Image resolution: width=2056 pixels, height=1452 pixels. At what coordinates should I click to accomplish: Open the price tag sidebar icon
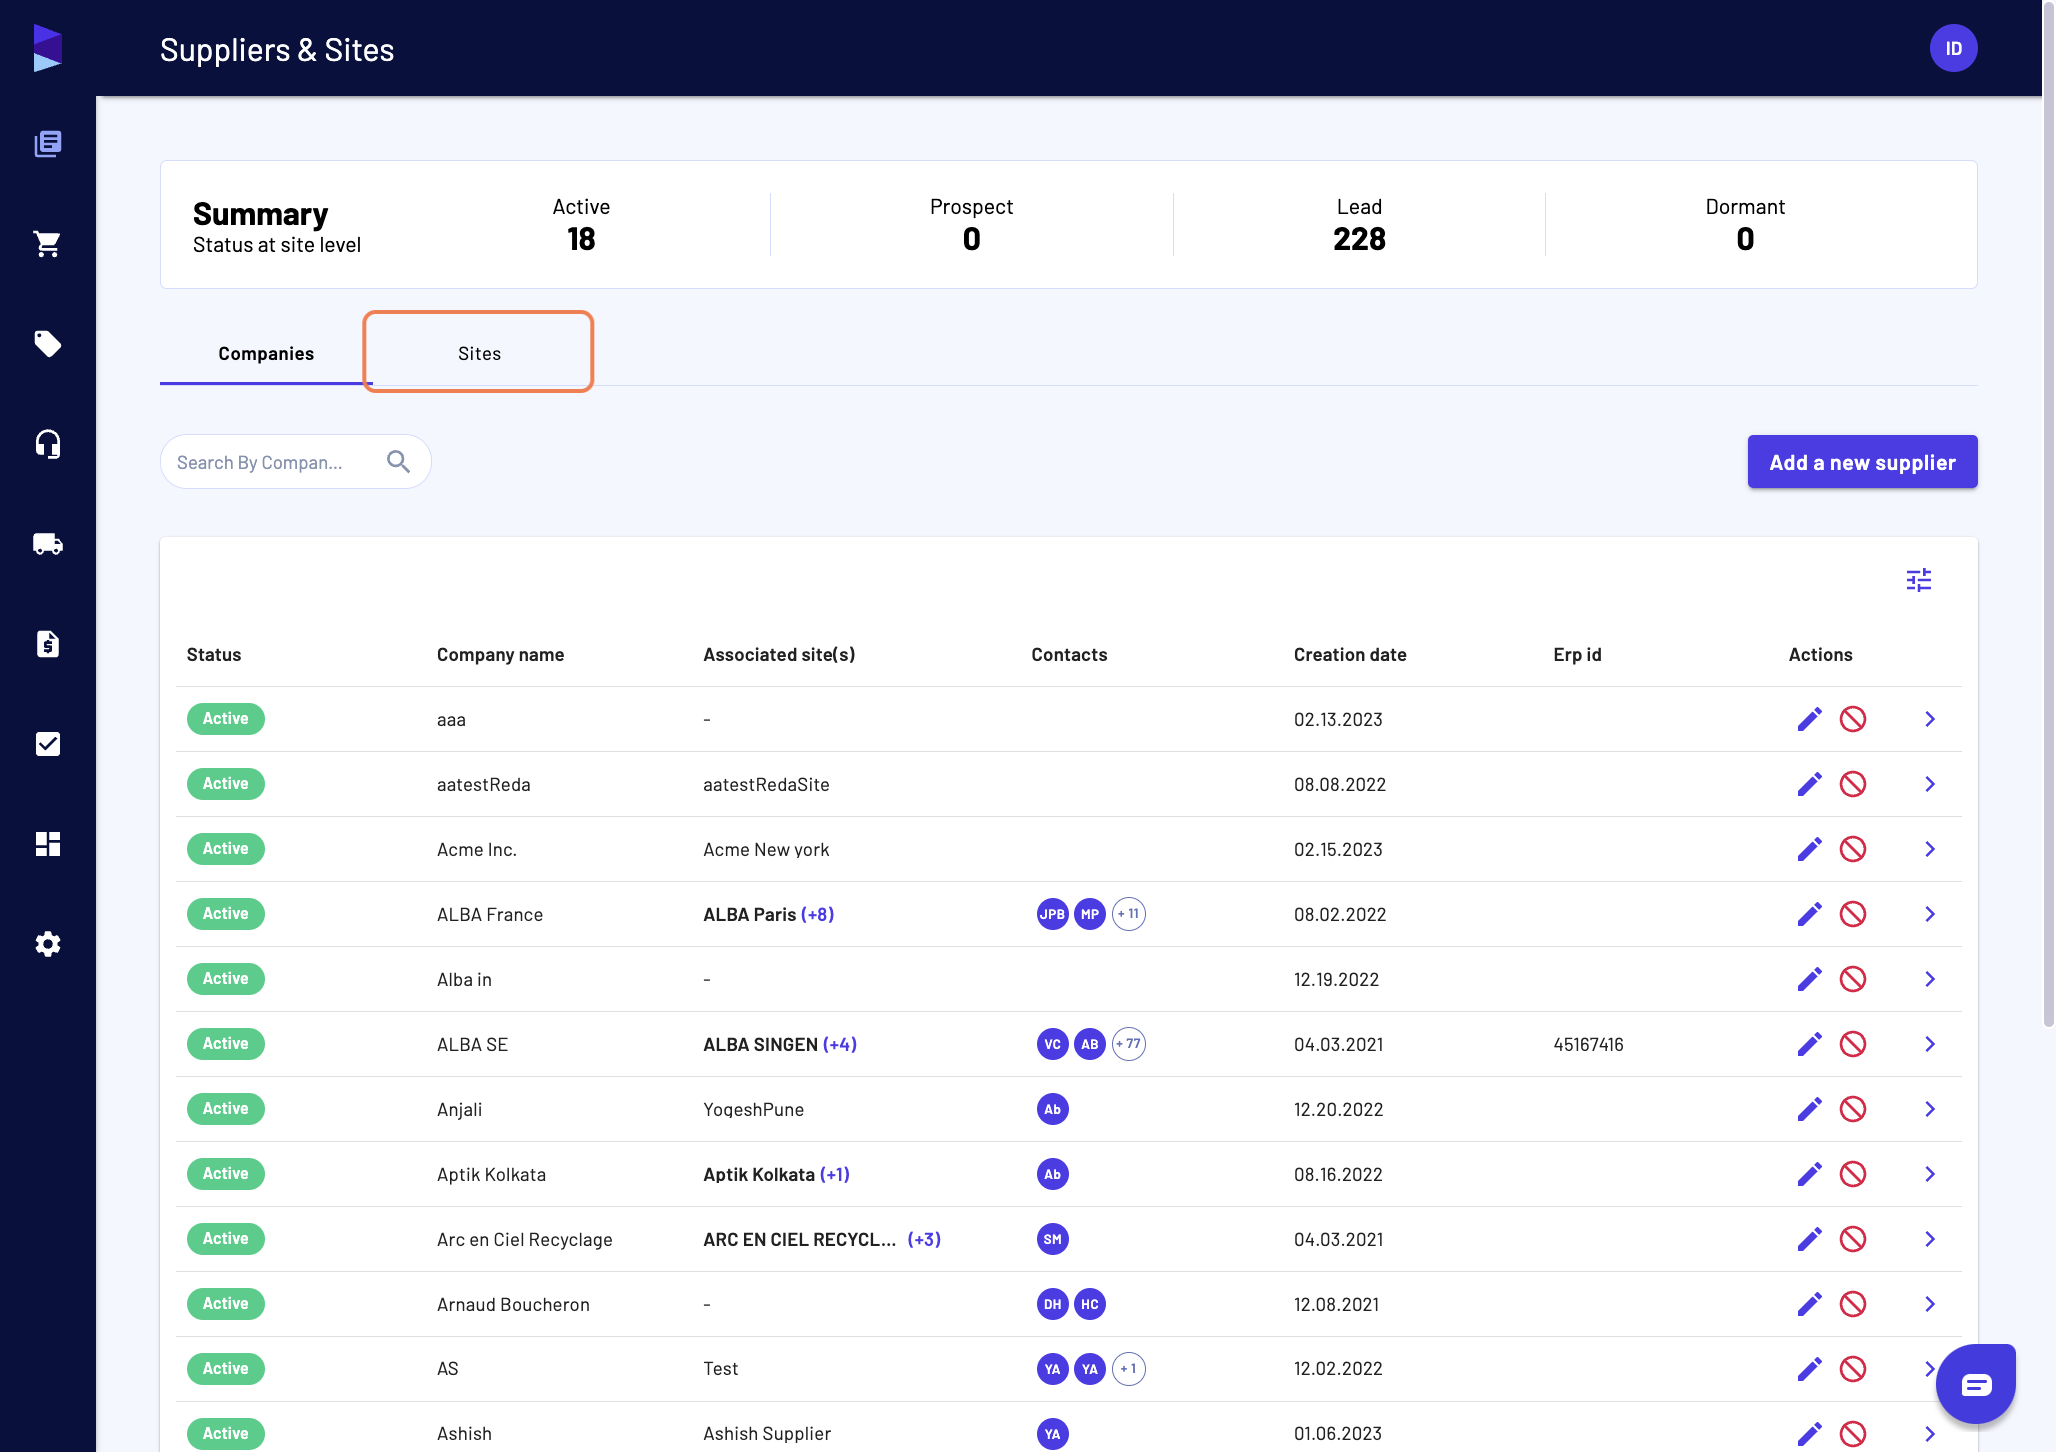pyautogui.click(x=48, y=344)
